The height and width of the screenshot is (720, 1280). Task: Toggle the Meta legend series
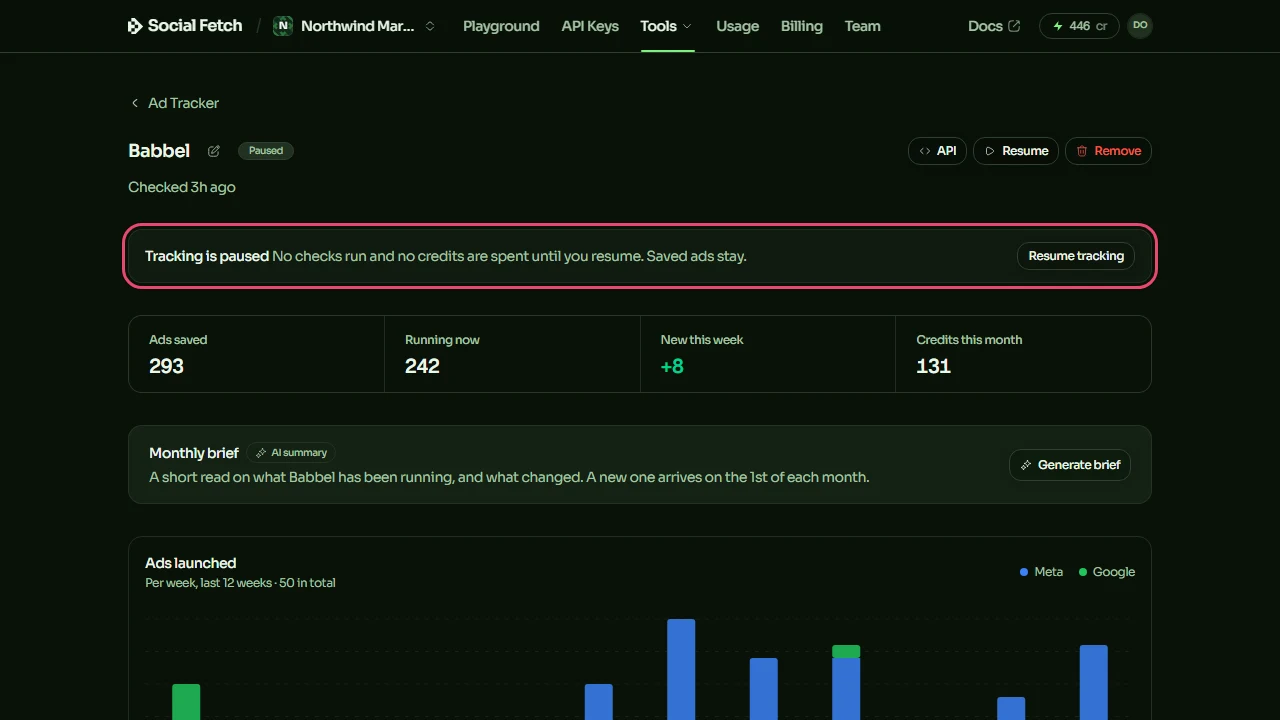(x=1041, y=572)
